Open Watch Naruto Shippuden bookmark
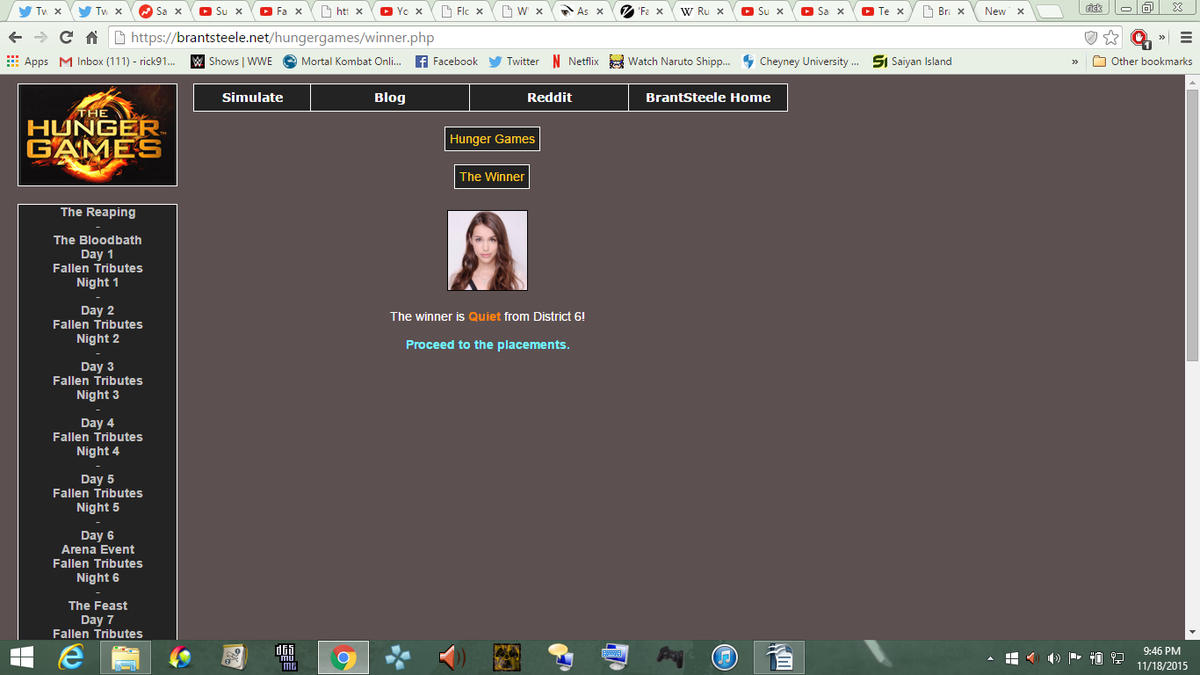Viewport: 1200px width, 675px height. coord(670,61)
